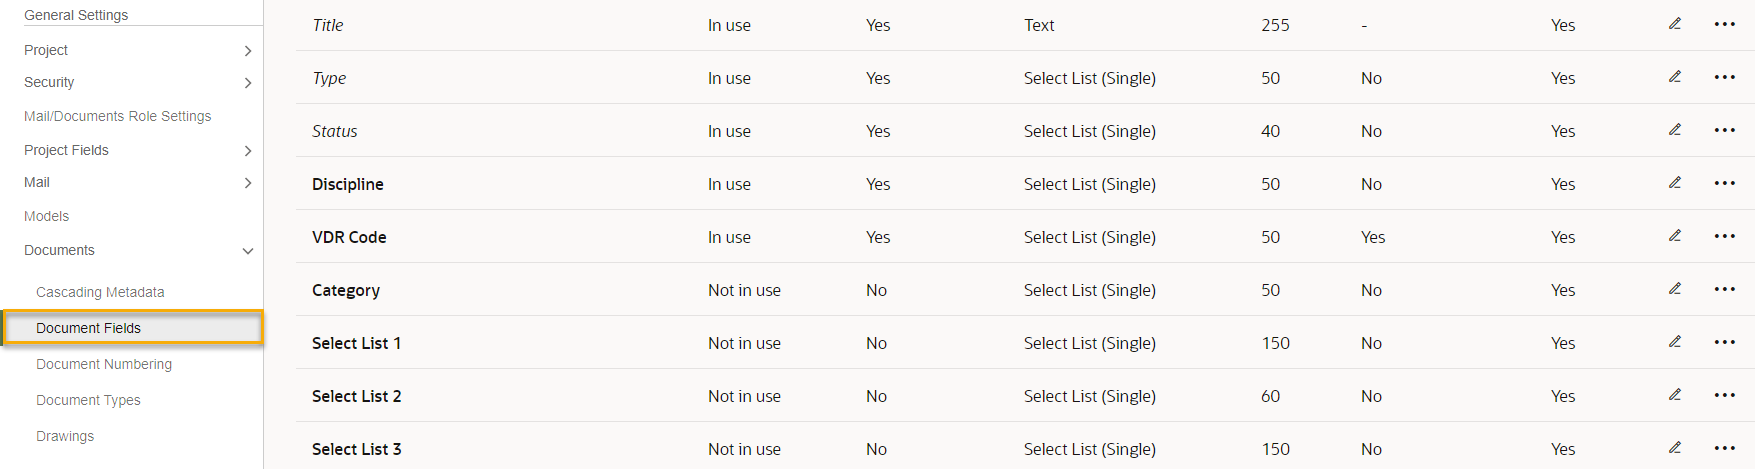Expand the Mail section chevron
The width and height of the screenshot is (1755, 469).
click(248, 183)
